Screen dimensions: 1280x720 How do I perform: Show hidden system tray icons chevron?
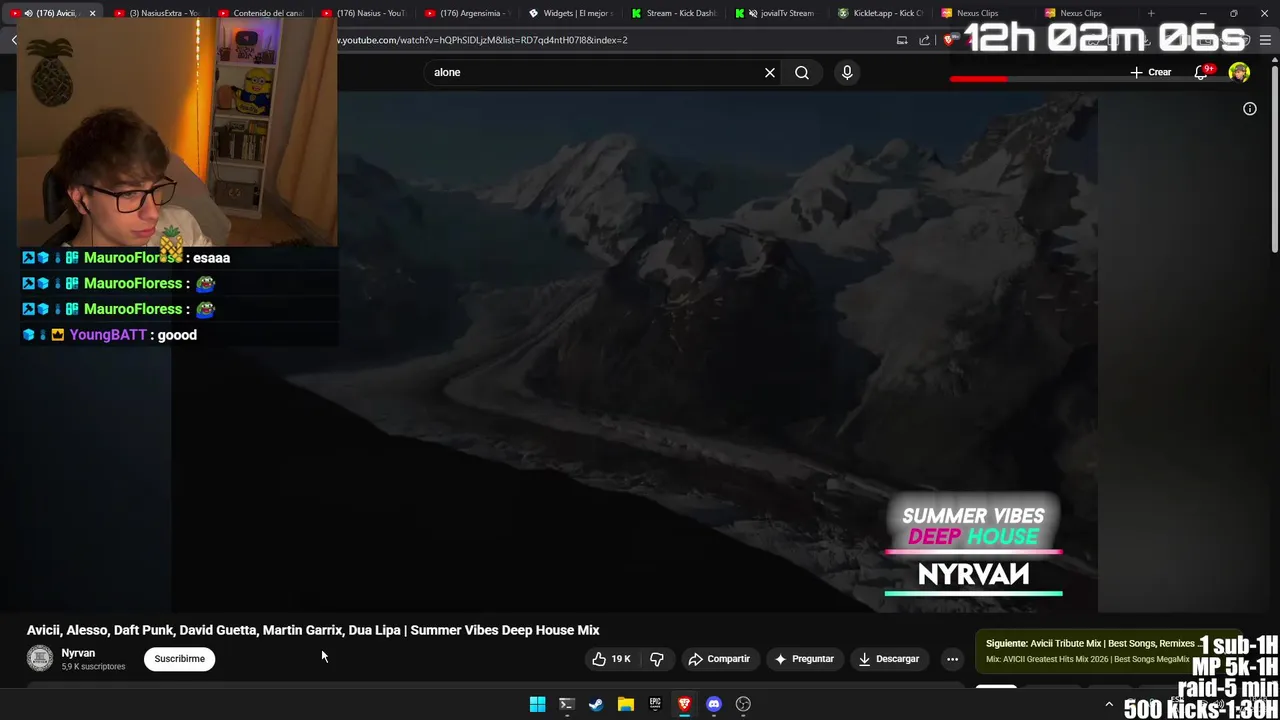click(x=1109, y=705)
